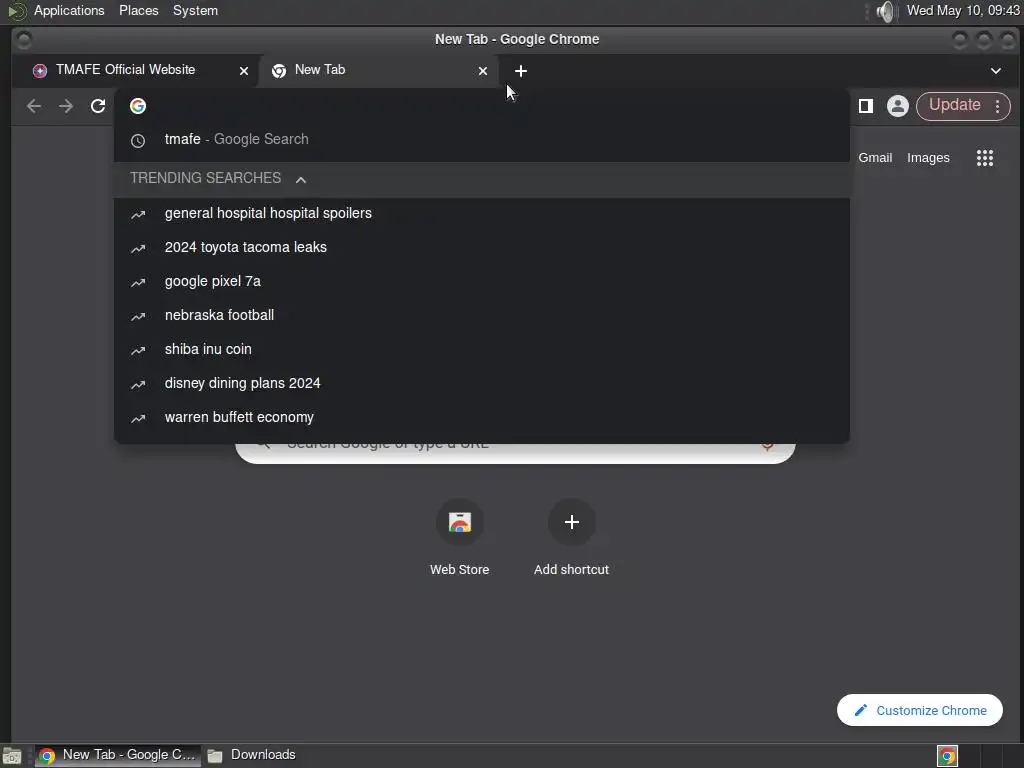Viewport: 1024px width, 768px height.
Task: Click the Update button in Chrome
Action: click(954, 105)
